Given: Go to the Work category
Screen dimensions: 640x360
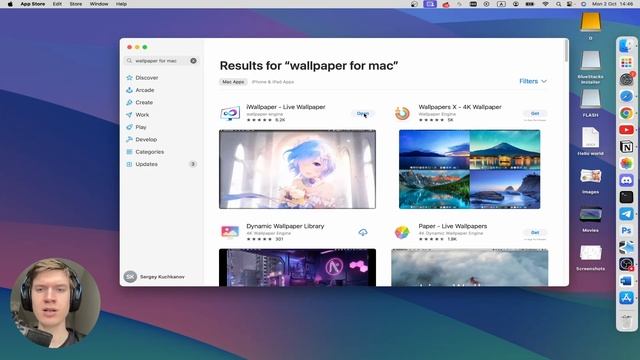Looking at the screenshot, I should [x=138, y=115].
